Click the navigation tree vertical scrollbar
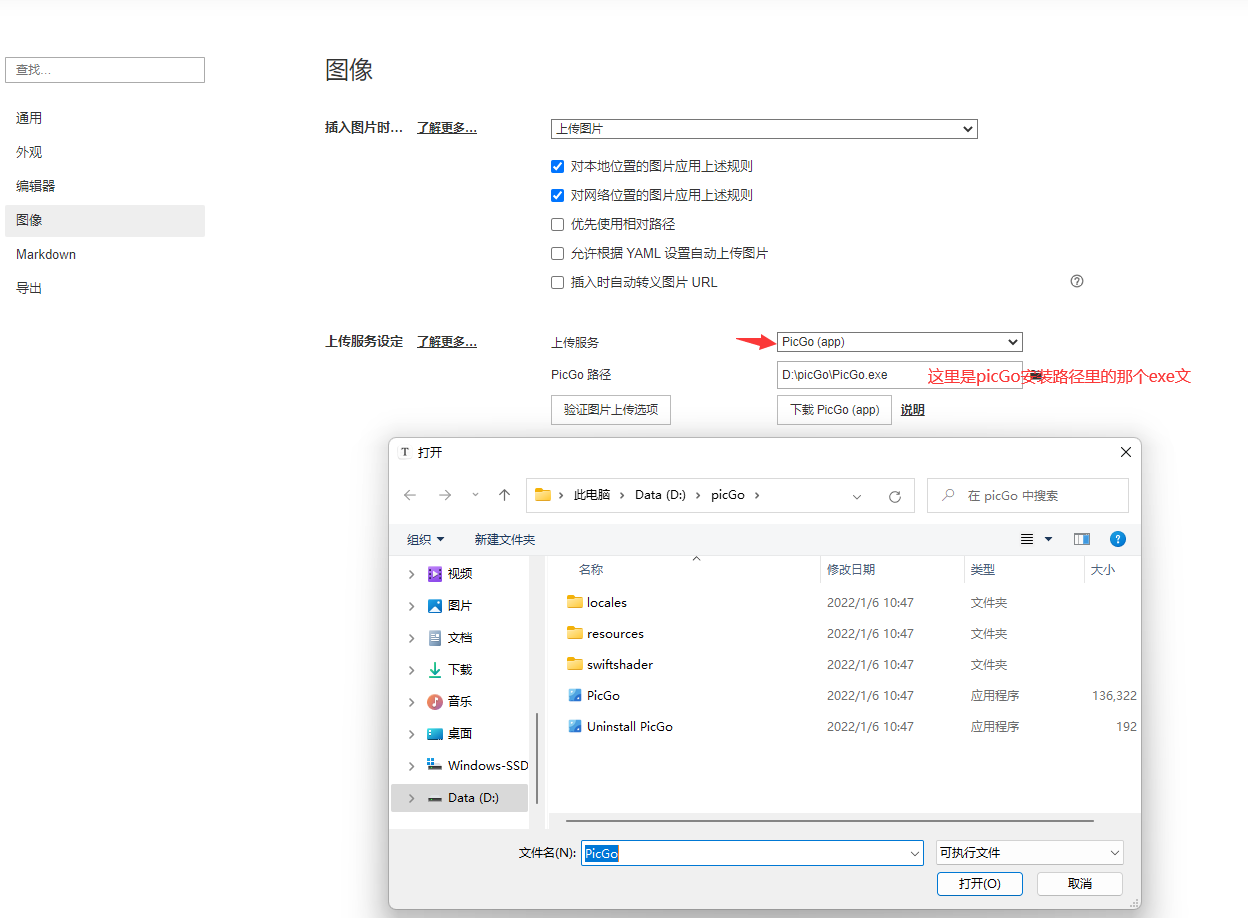The width and height of the screenshot is (1248, 918). [x=538, y=758]
